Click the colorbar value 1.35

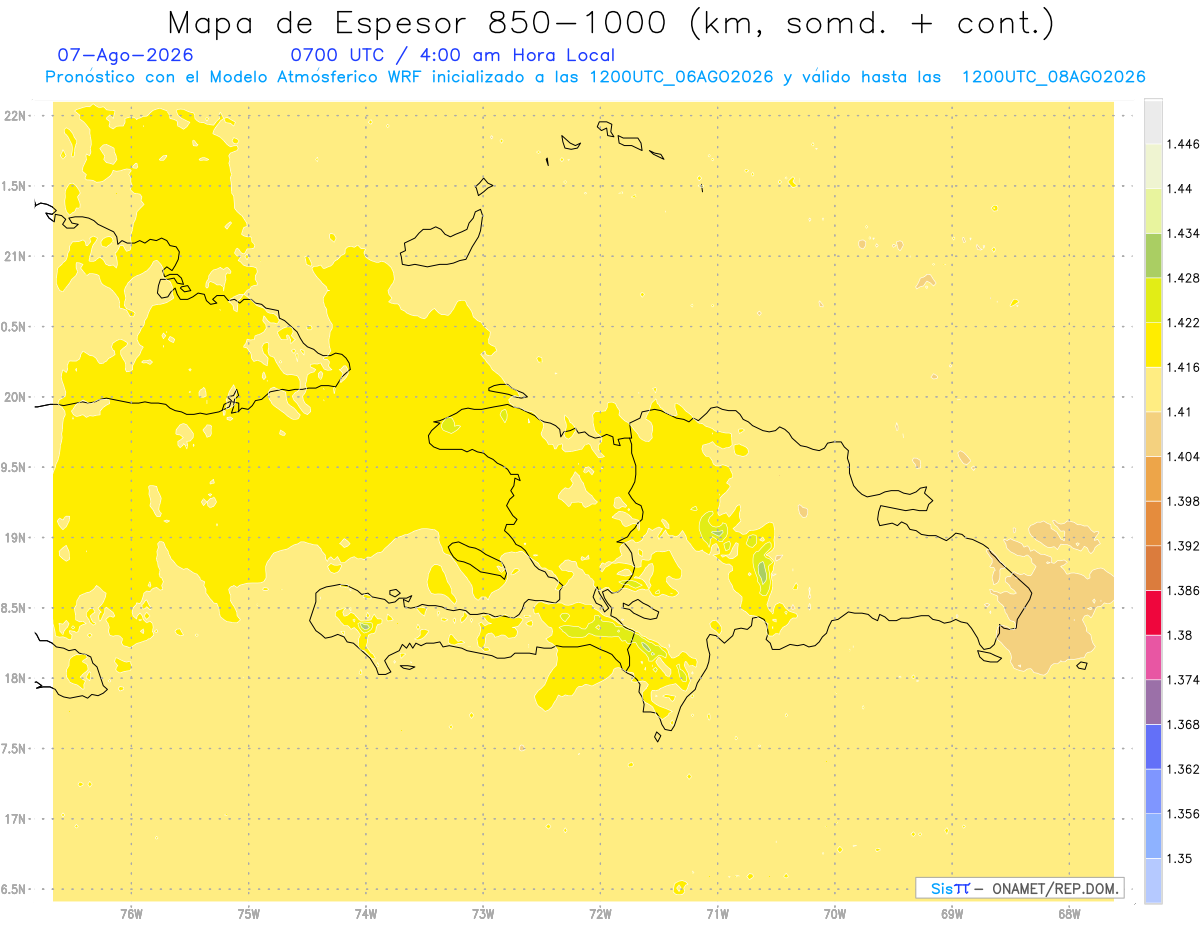point(1178,859)
